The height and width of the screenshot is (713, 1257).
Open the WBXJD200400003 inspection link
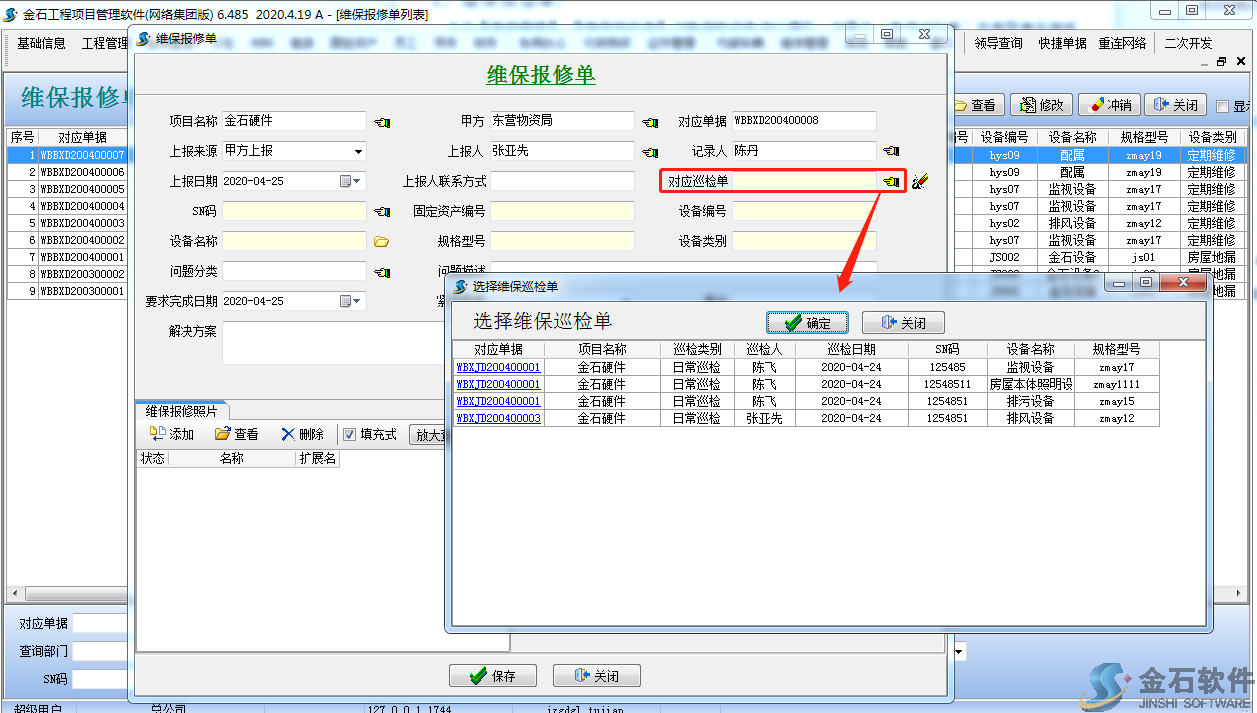[498, 419]
